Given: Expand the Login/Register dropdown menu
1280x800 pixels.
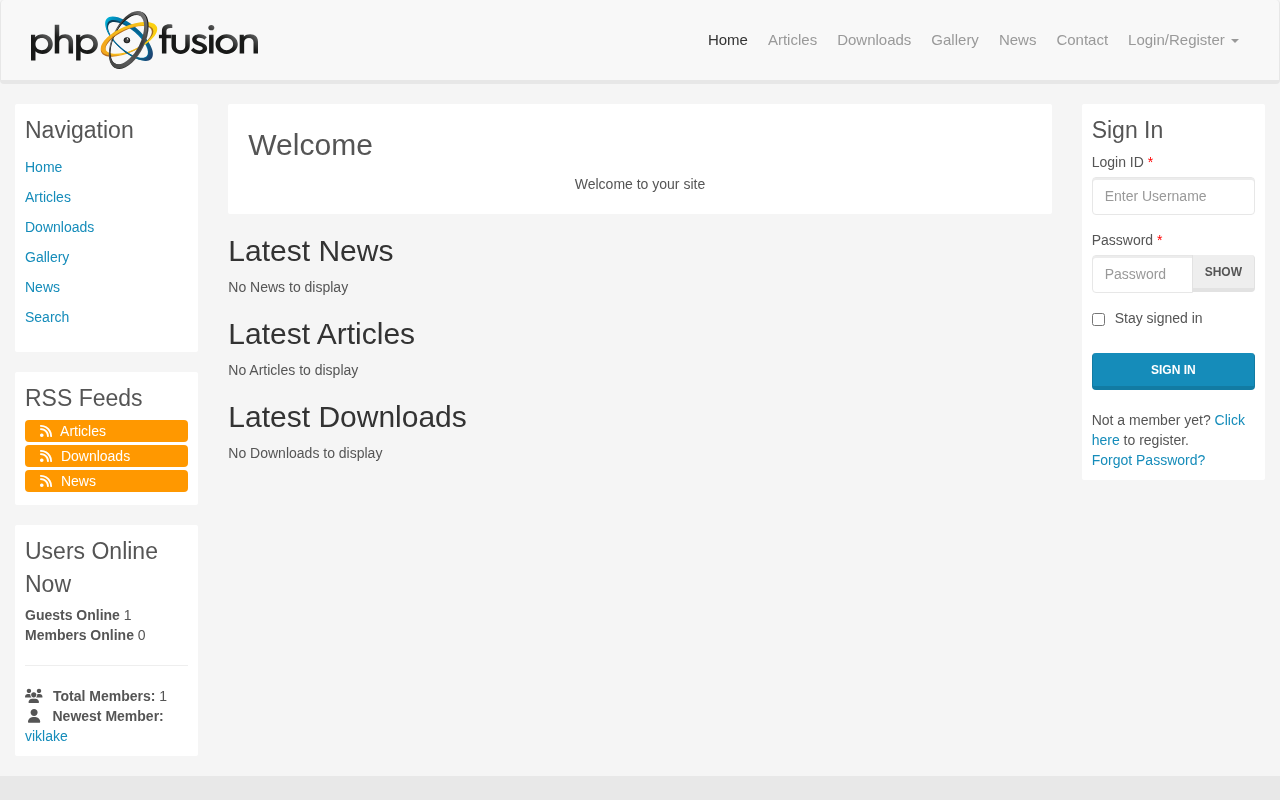Looking at the screenshot, I should click(1182, 40).
